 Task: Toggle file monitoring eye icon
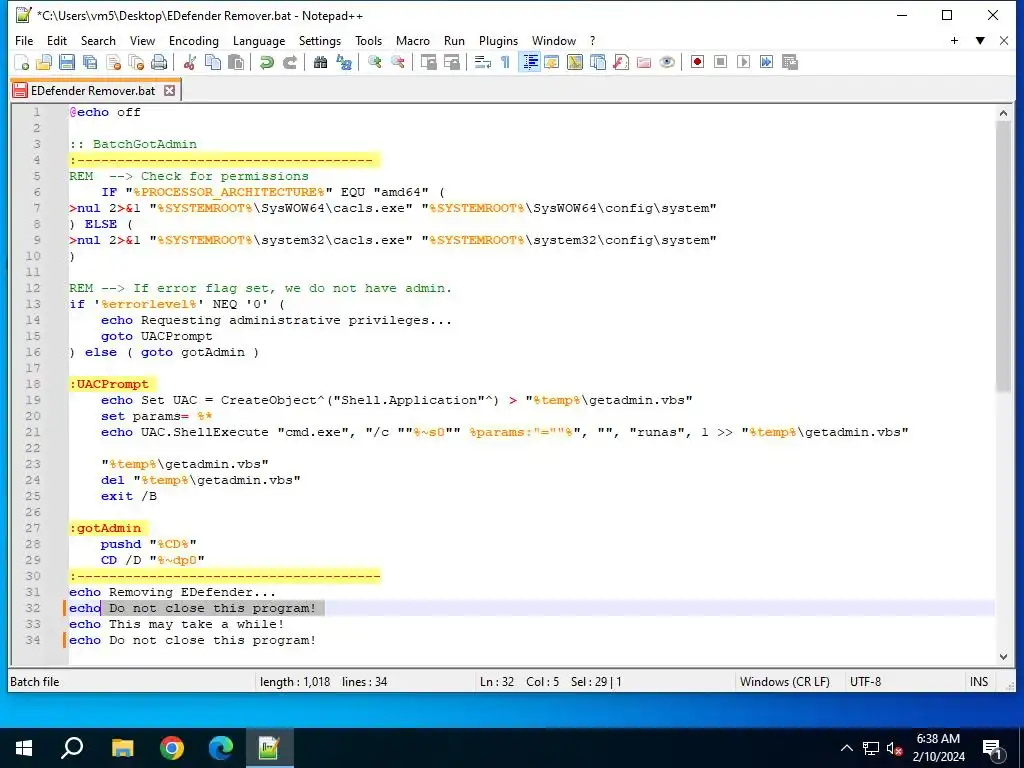[667, 62]
